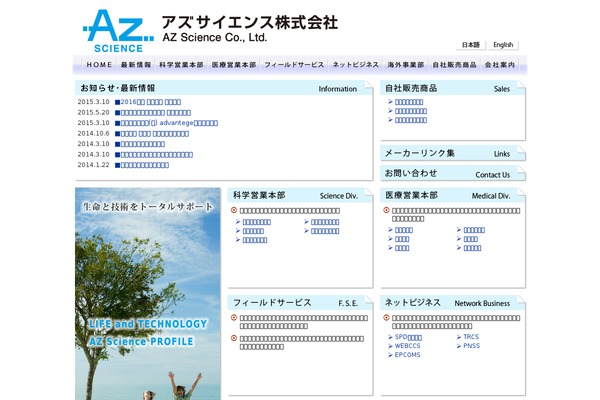Click the red circle bullet in Network Business

pos(386,317)
